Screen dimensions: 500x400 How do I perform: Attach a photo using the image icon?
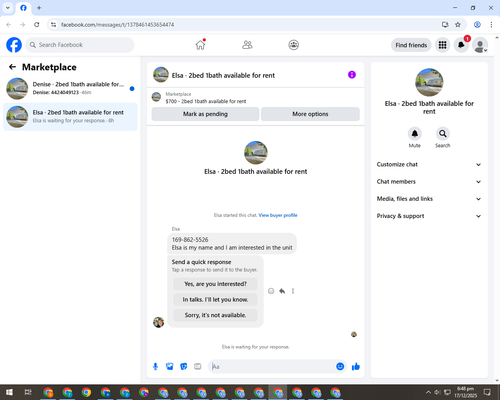[170, 367]
